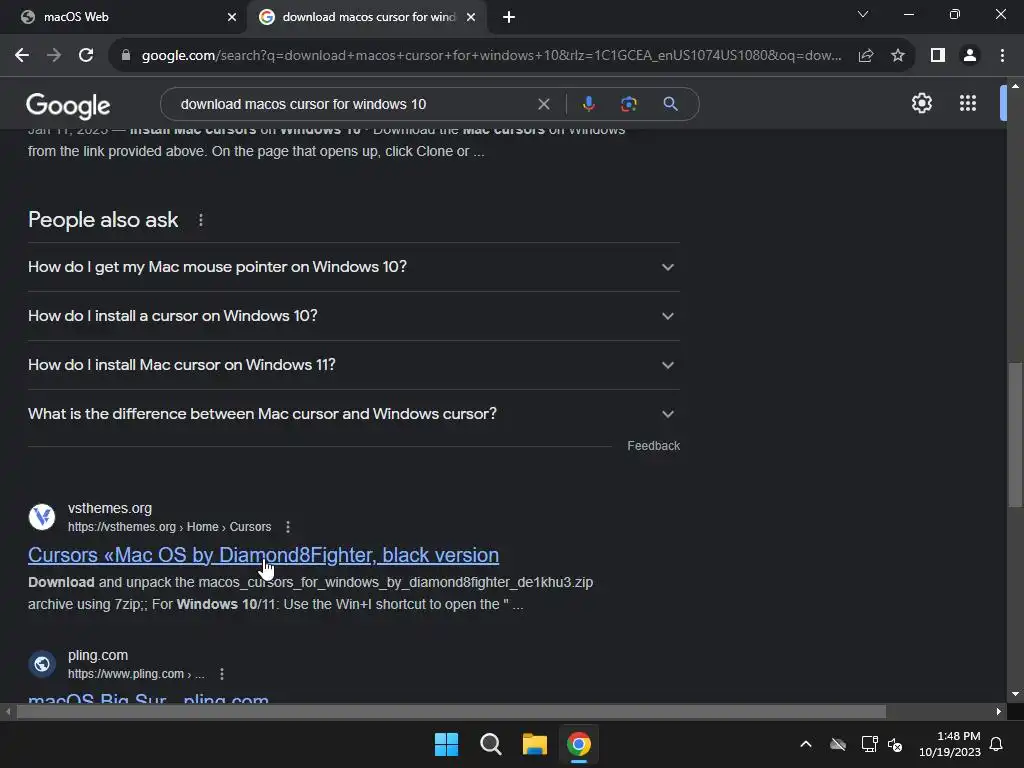Click the address bar URL
Viewport: 1024px width, 768px height.
pyautogui.click(x=491, y=56)
